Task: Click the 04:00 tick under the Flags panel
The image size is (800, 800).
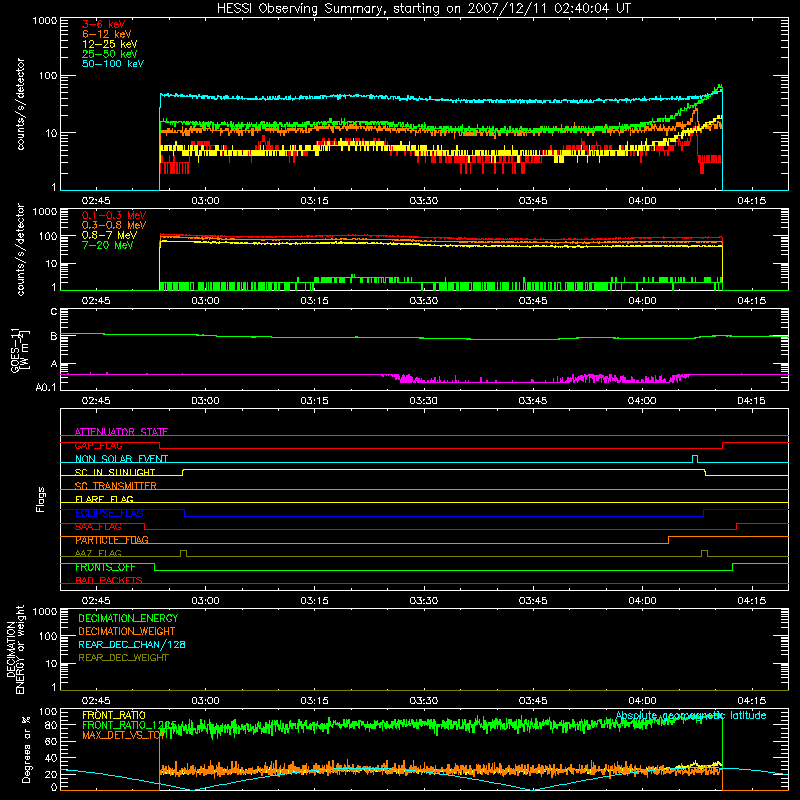Action: click(x=642, y=601)
